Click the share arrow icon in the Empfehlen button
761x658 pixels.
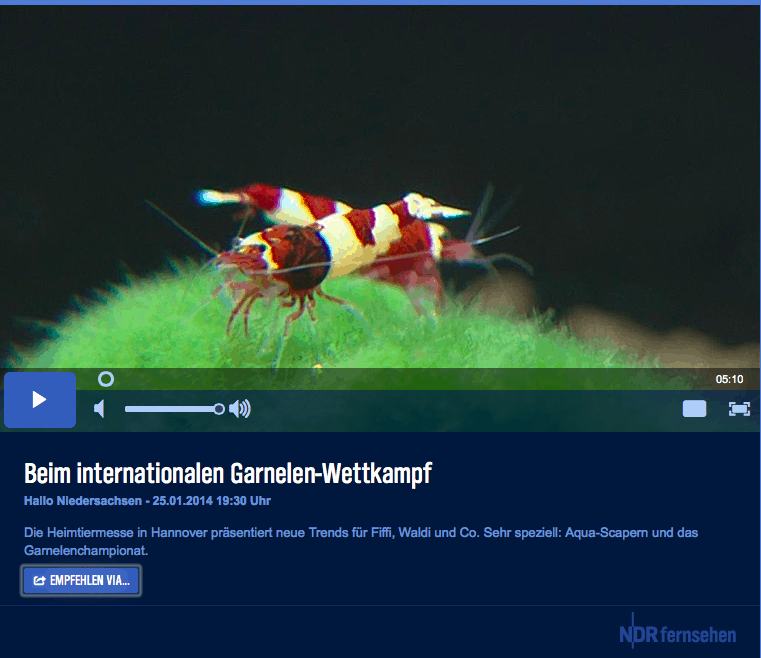tap(39, 580)
